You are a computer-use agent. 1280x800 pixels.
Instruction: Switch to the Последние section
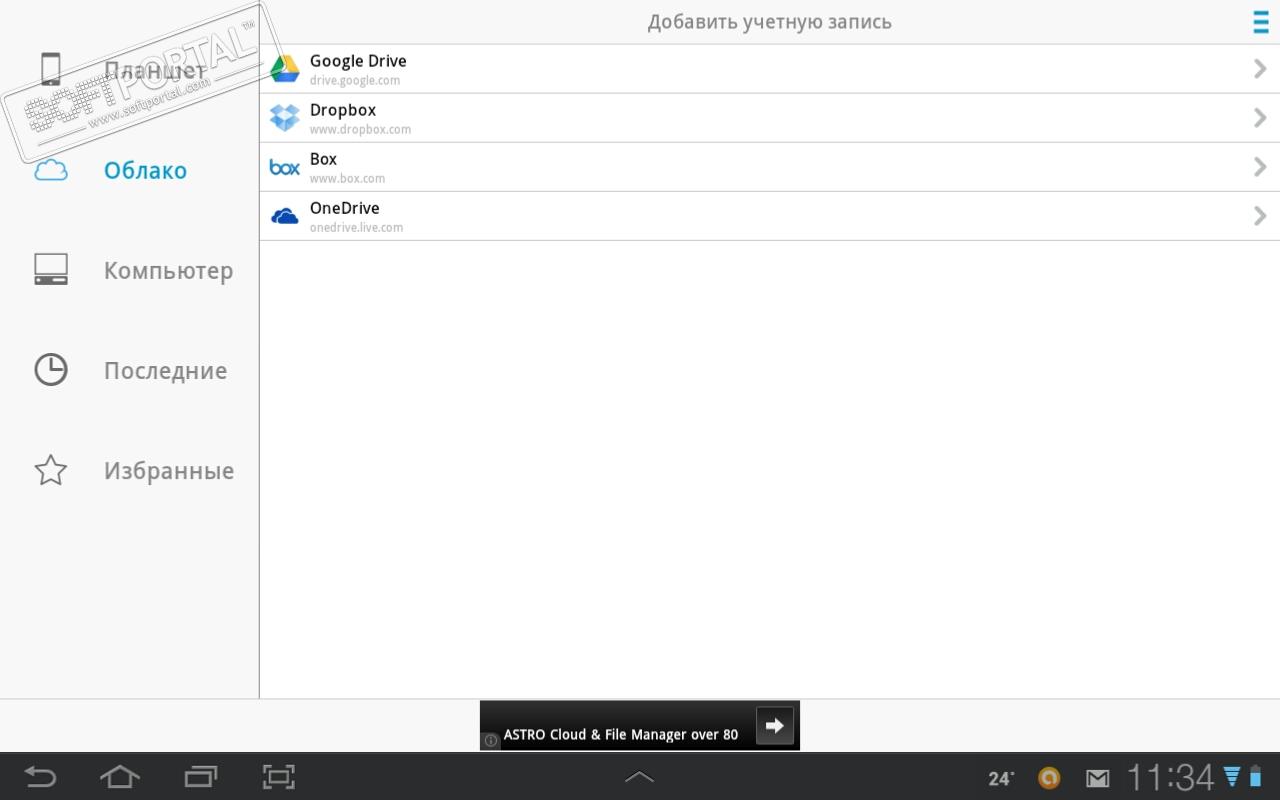165,371
